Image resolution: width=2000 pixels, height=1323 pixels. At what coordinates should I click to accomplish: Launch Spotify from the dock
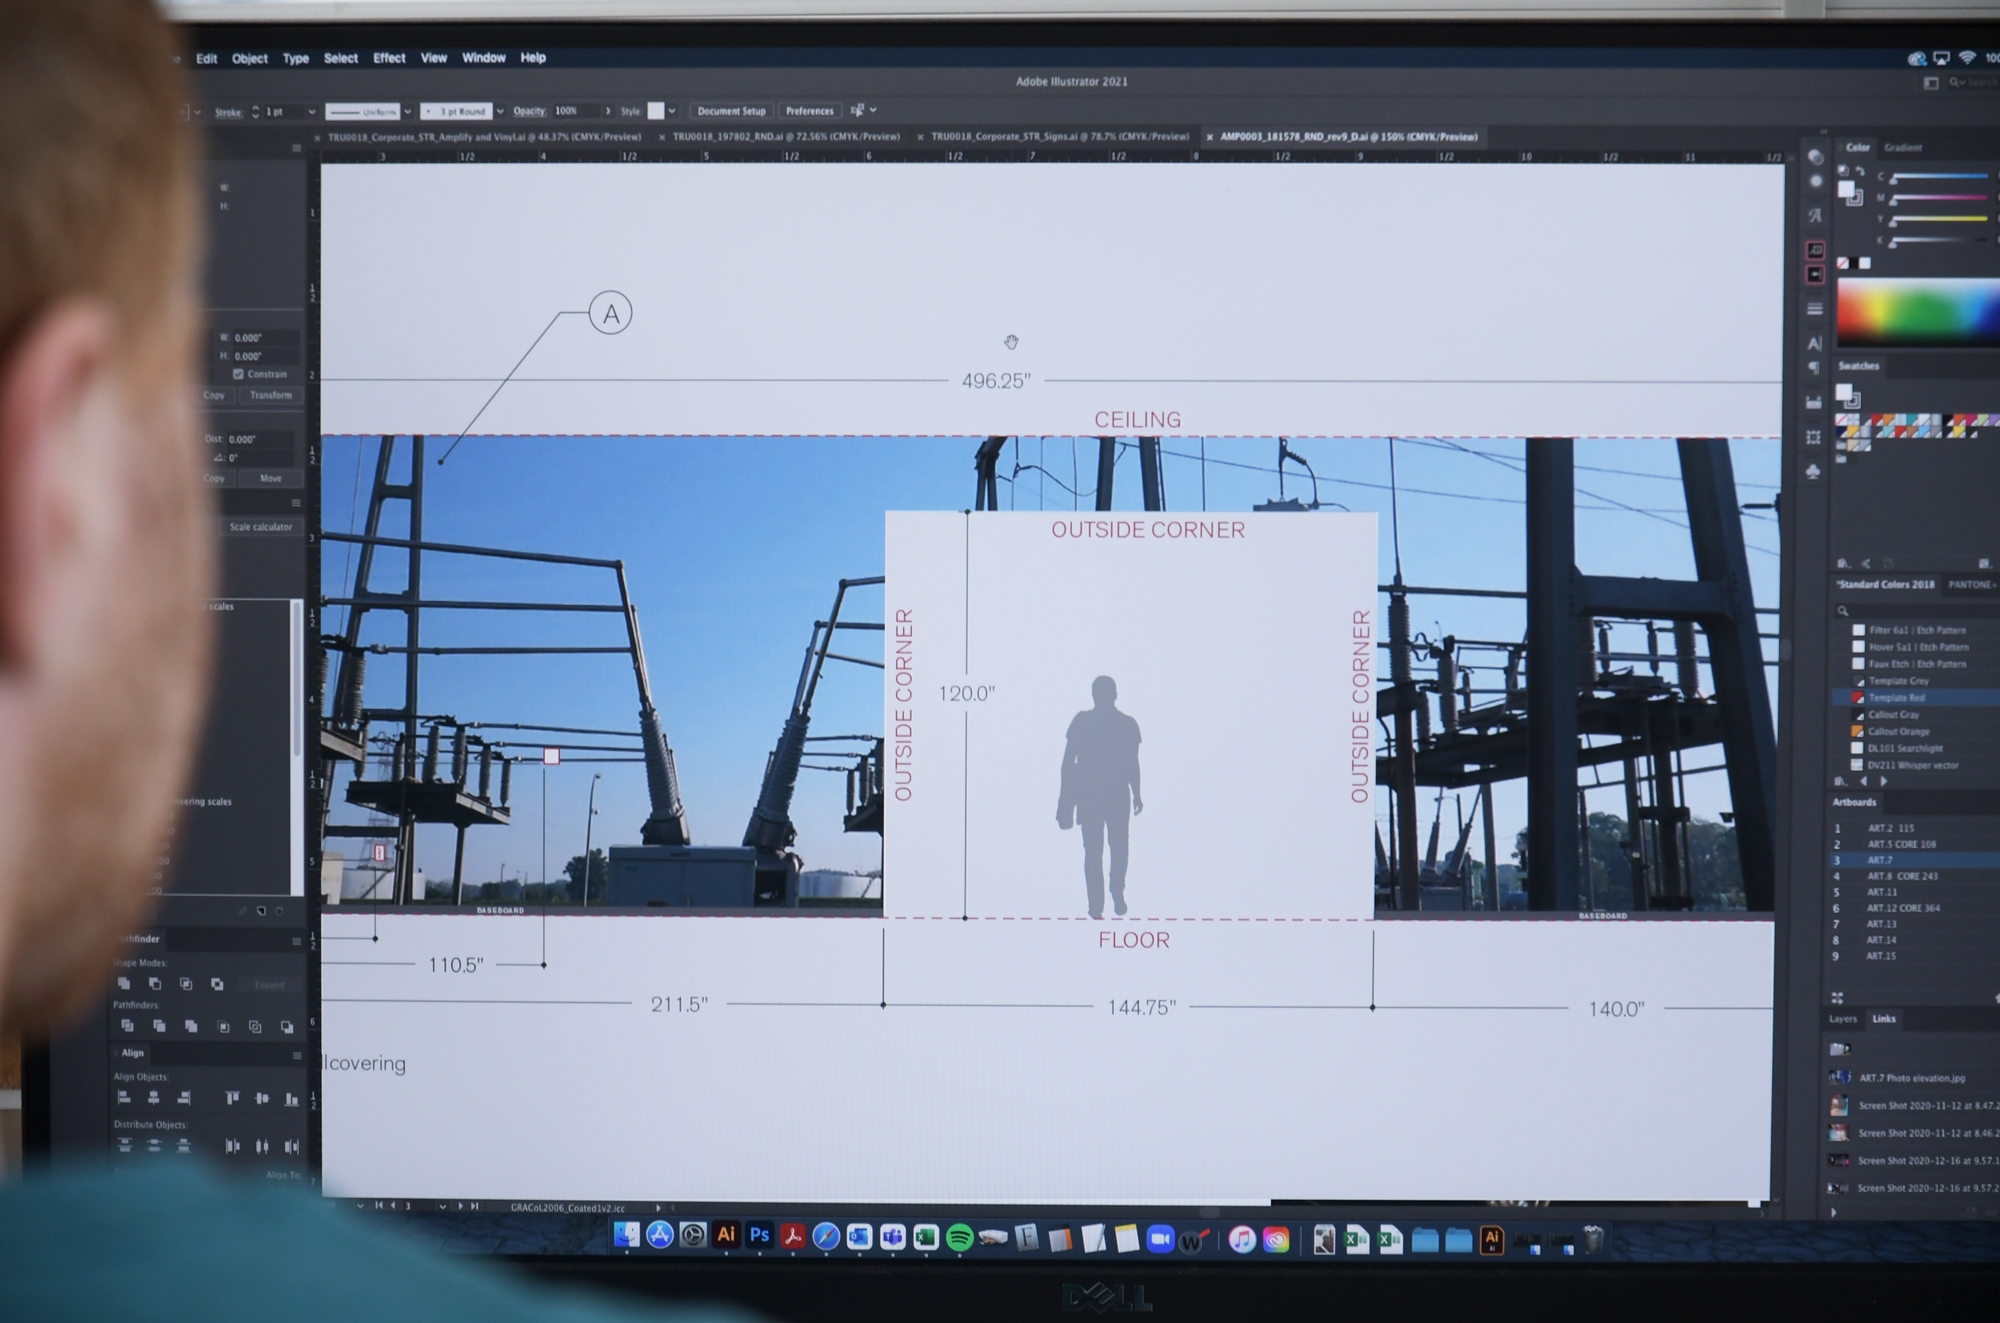click(959, 1238)
